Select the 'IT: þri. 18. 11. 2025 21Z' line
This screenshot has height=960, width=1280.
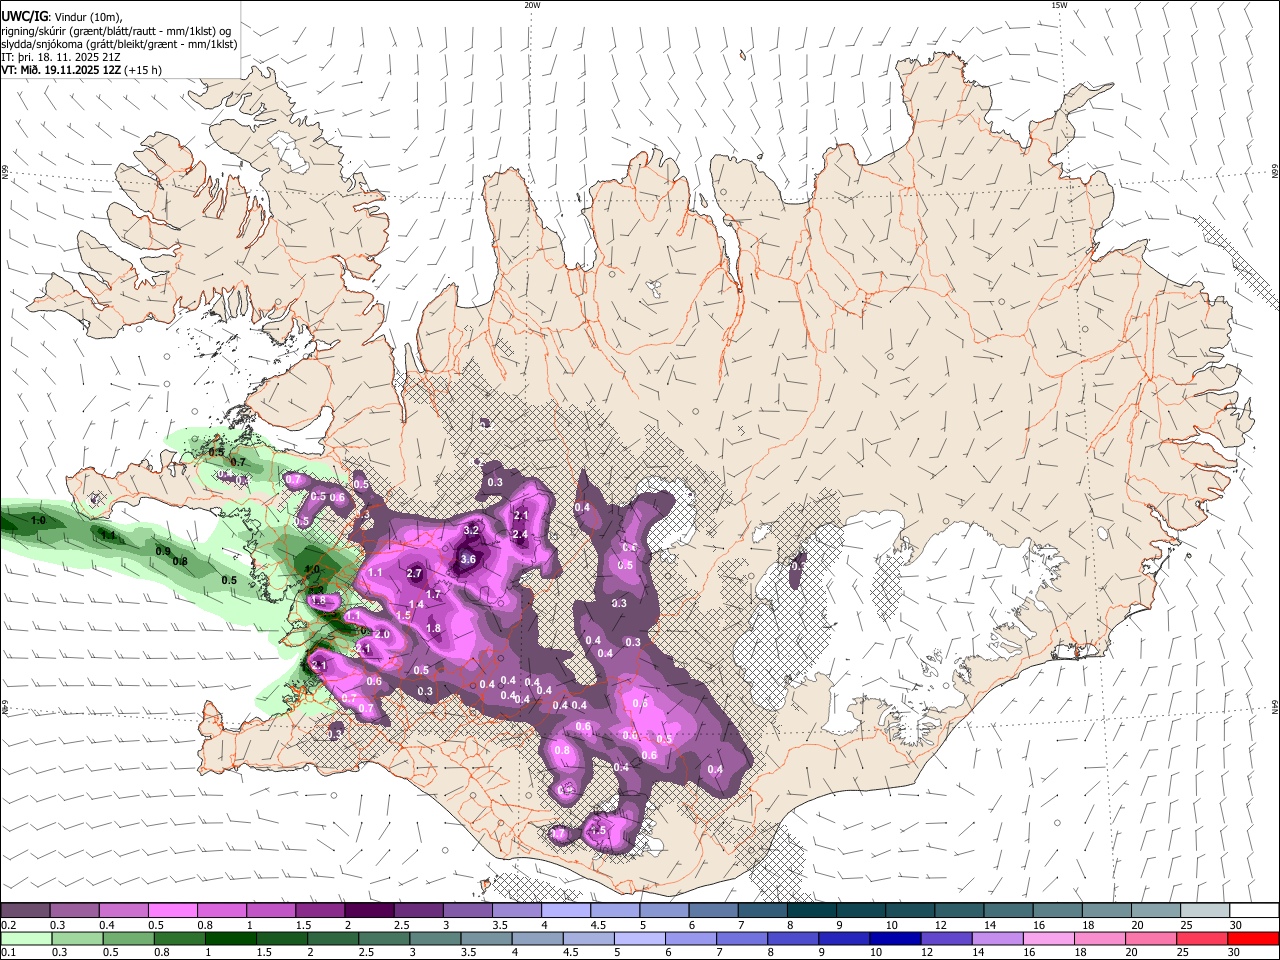[61, 57]
